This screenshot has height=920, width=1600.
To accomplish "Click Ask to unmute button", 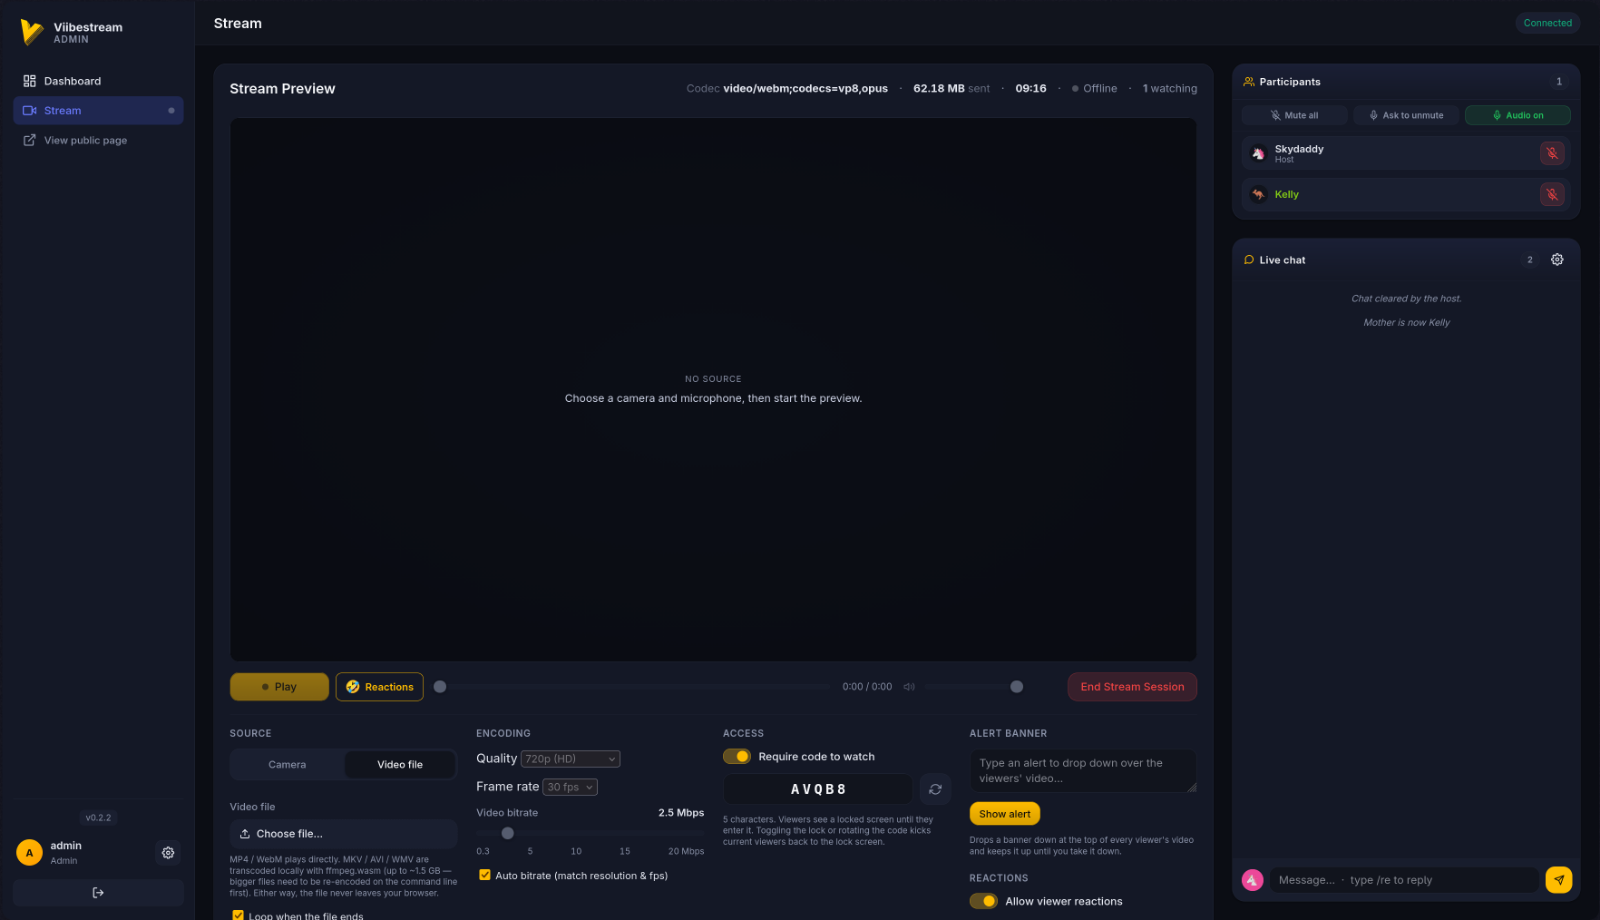I will (x=1406, y=116).
